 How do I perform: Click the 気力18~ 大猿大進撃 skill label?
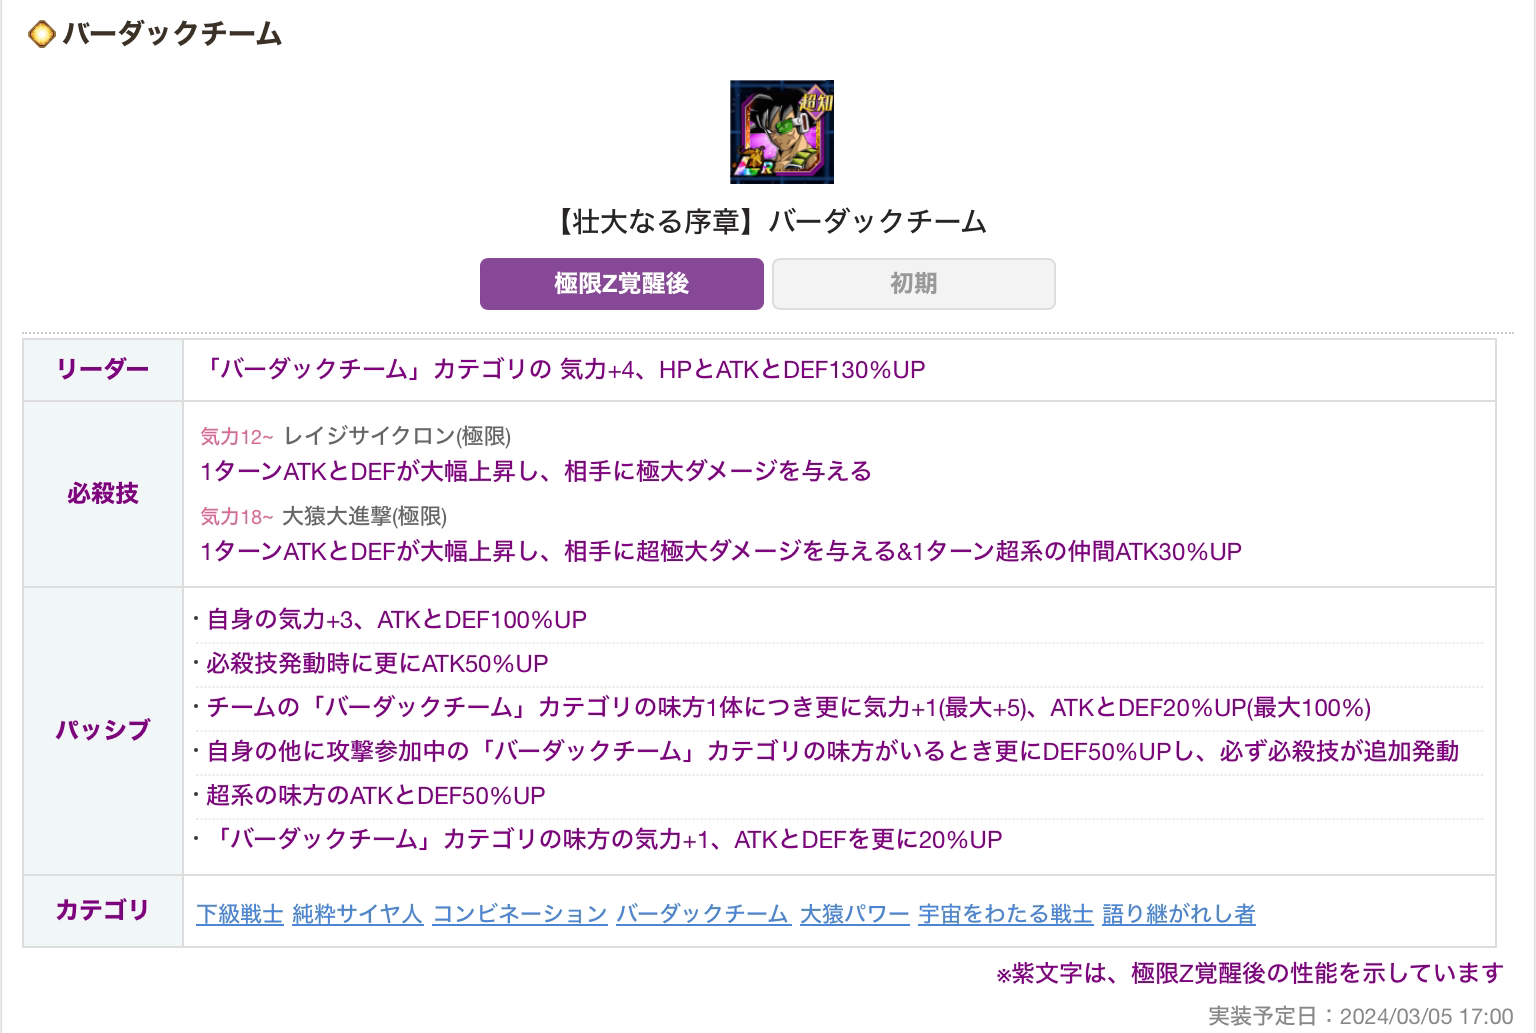pos(324,516)
